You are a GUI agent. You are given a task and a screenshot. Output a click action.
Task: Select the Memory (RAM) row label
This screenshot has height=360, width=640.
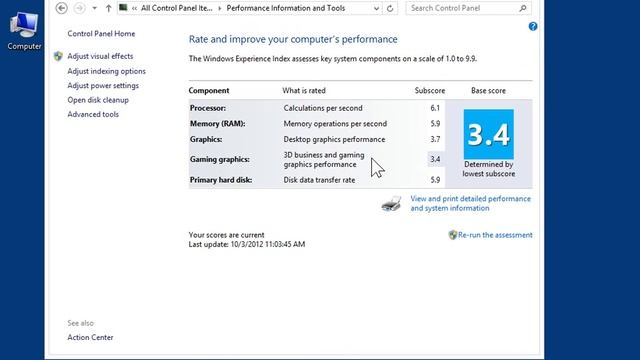[218, 124]
